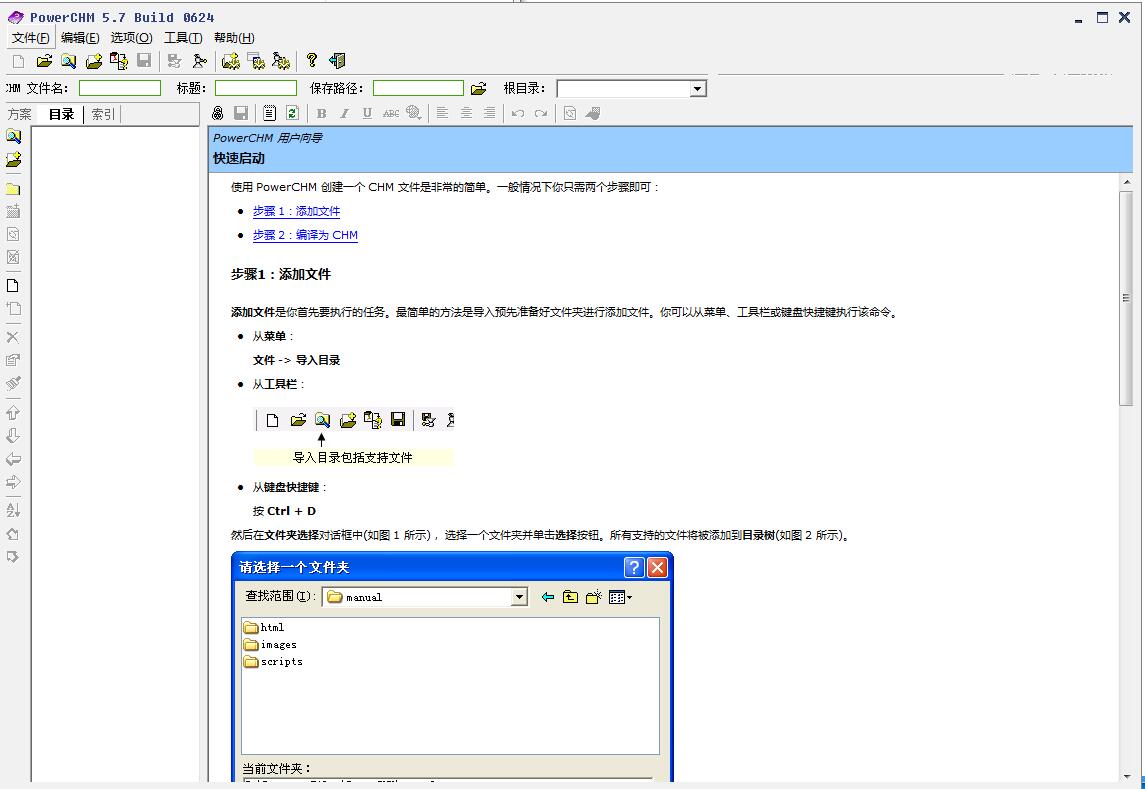Click the 保存路径 input field
This screenshot has width=1145, height=789.
pos(418,88)
